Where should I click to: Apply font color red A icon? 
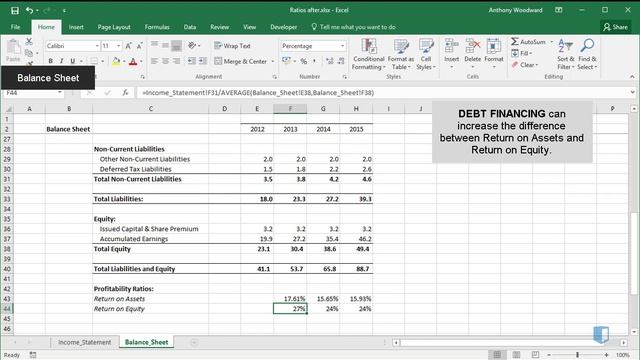click(x=133, y=61)
